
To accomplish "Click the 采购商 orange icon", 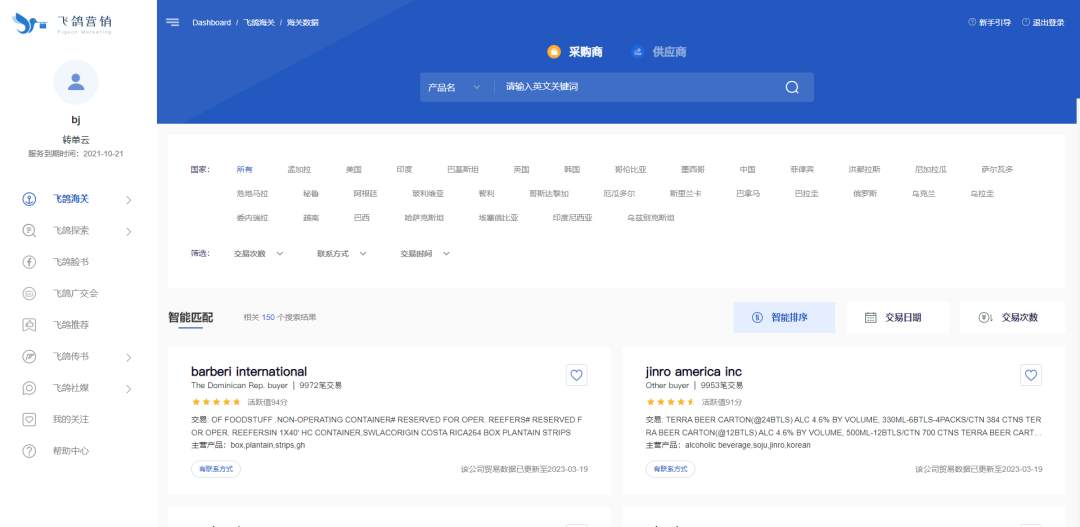I will (x=554, y=52).
